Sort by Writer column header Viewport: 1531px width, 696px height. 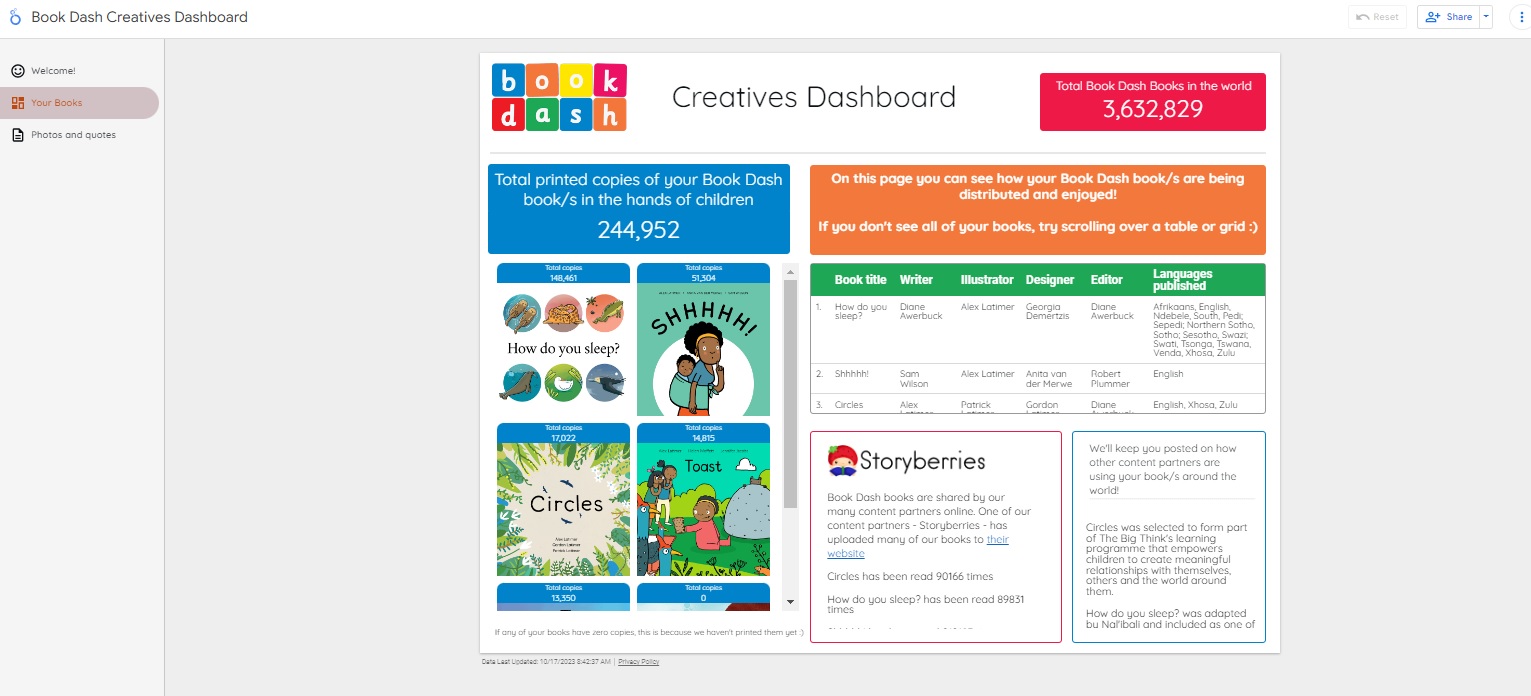pos(916,280)
